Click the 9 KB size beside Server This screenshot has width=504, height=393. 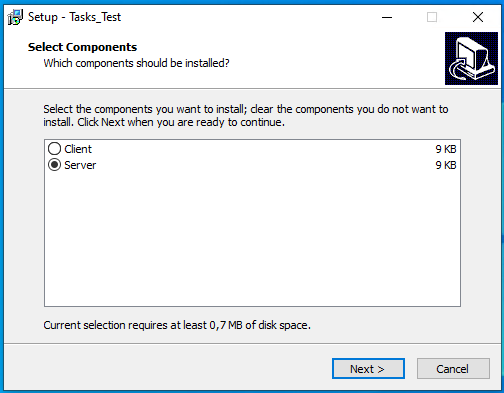pos(446,165)
